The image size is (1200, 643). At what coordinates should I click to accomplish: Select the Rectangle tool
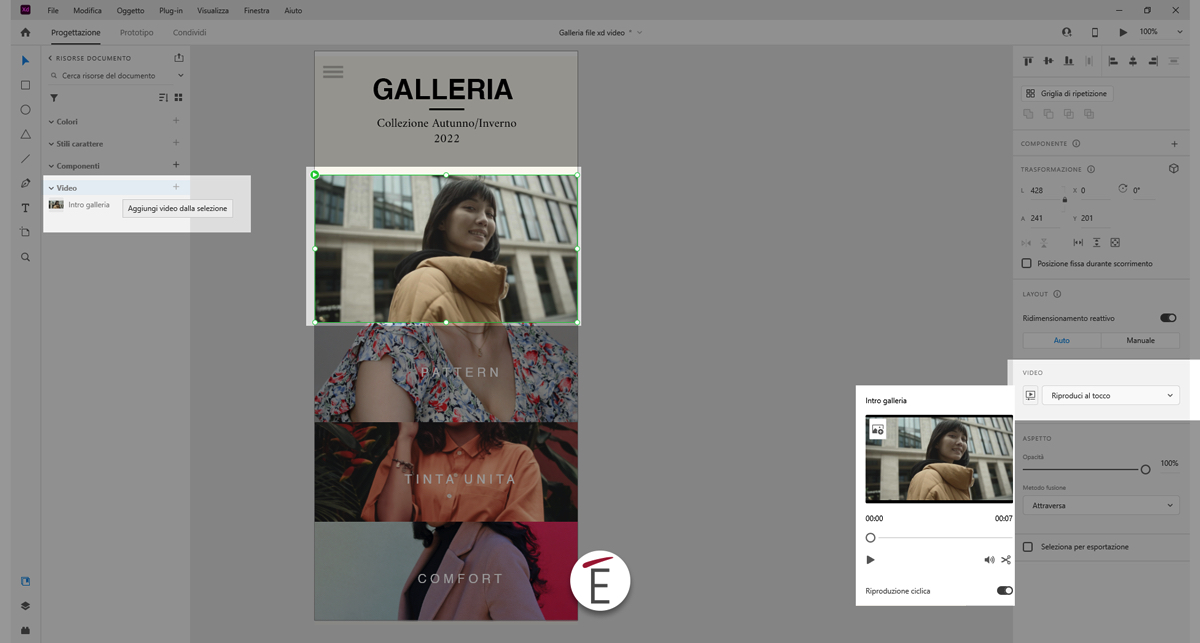(x=26, y=85)
